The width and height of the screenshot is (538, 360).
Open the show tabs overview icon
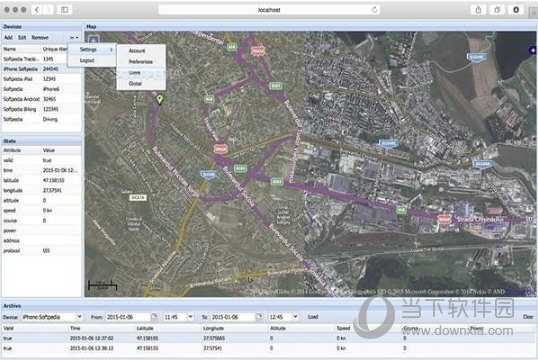point(497,10)
